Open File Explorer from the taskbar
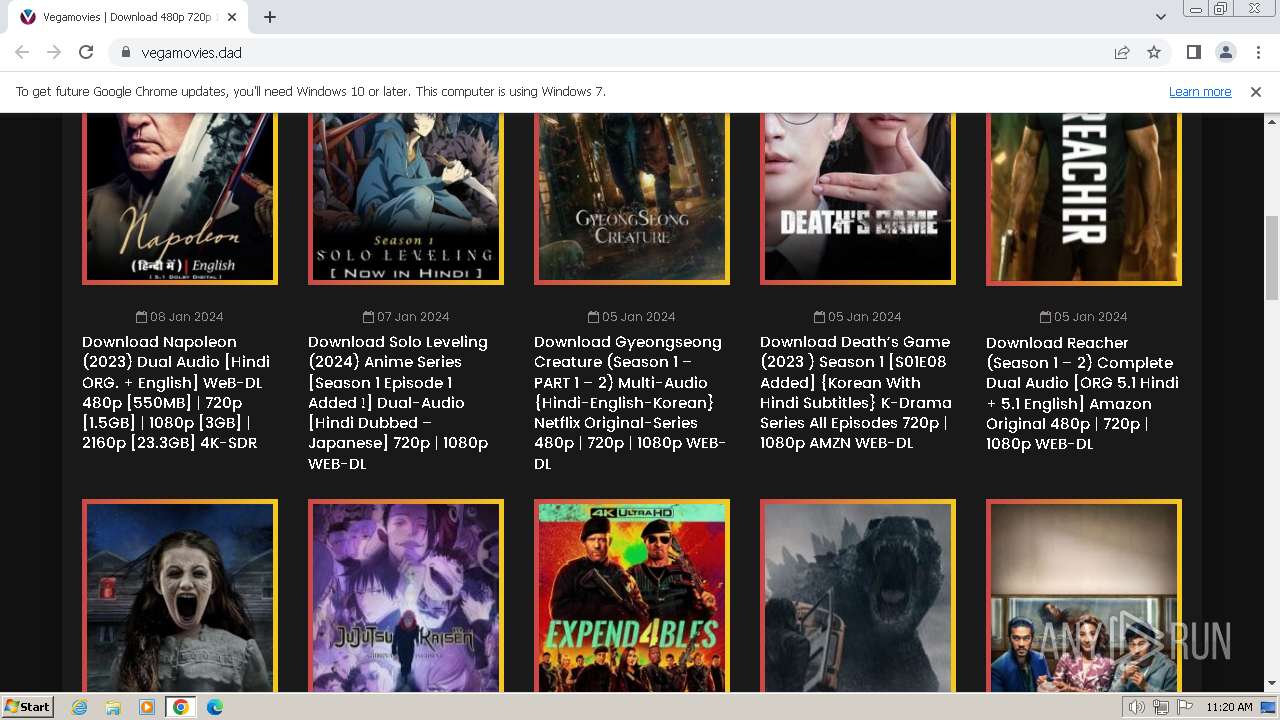This screenshot has height=720, width=1280. (113, 707)
